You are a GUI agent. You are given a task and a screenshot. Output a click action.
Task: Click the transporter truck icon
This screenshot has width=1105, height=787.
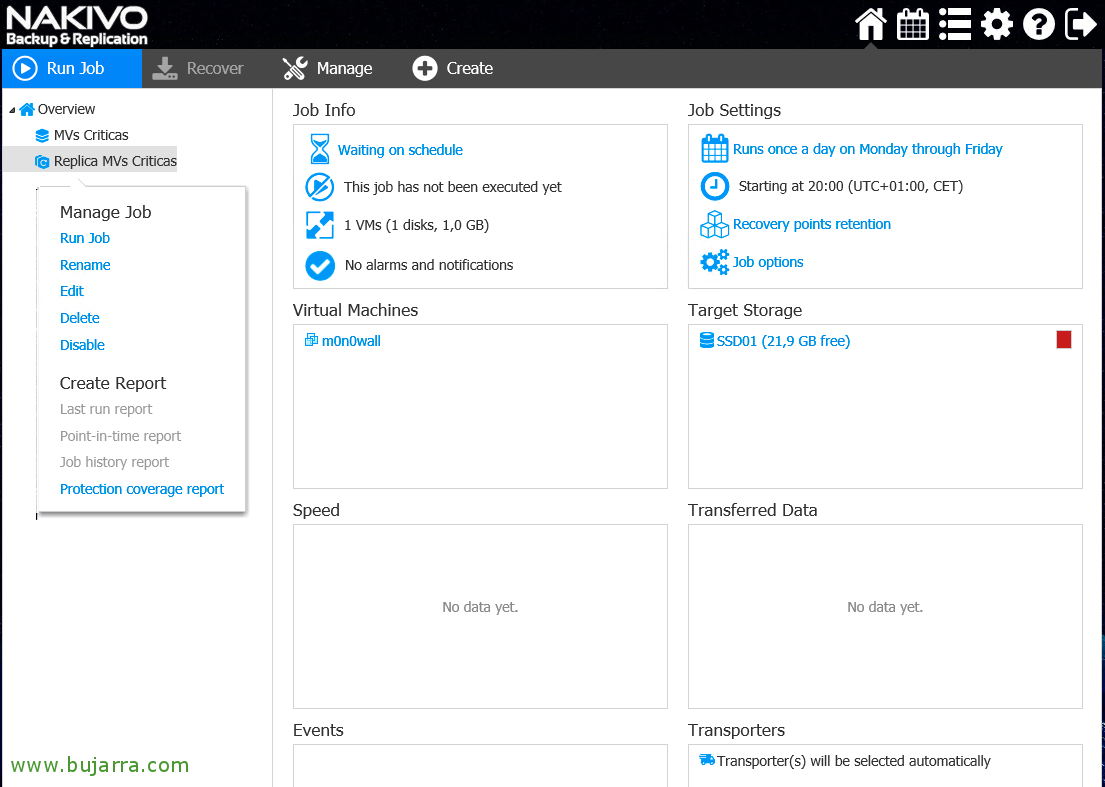[707, 760]
